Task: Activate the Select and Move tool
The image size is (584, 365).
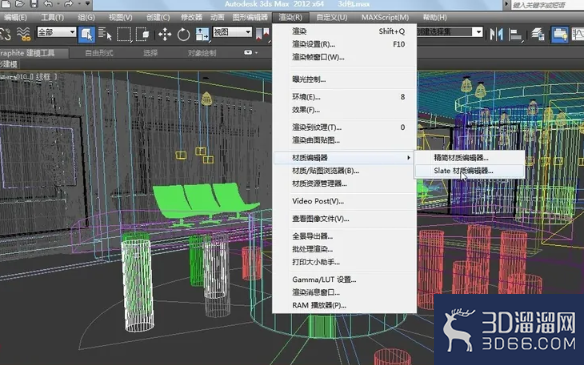Action: 165,34
